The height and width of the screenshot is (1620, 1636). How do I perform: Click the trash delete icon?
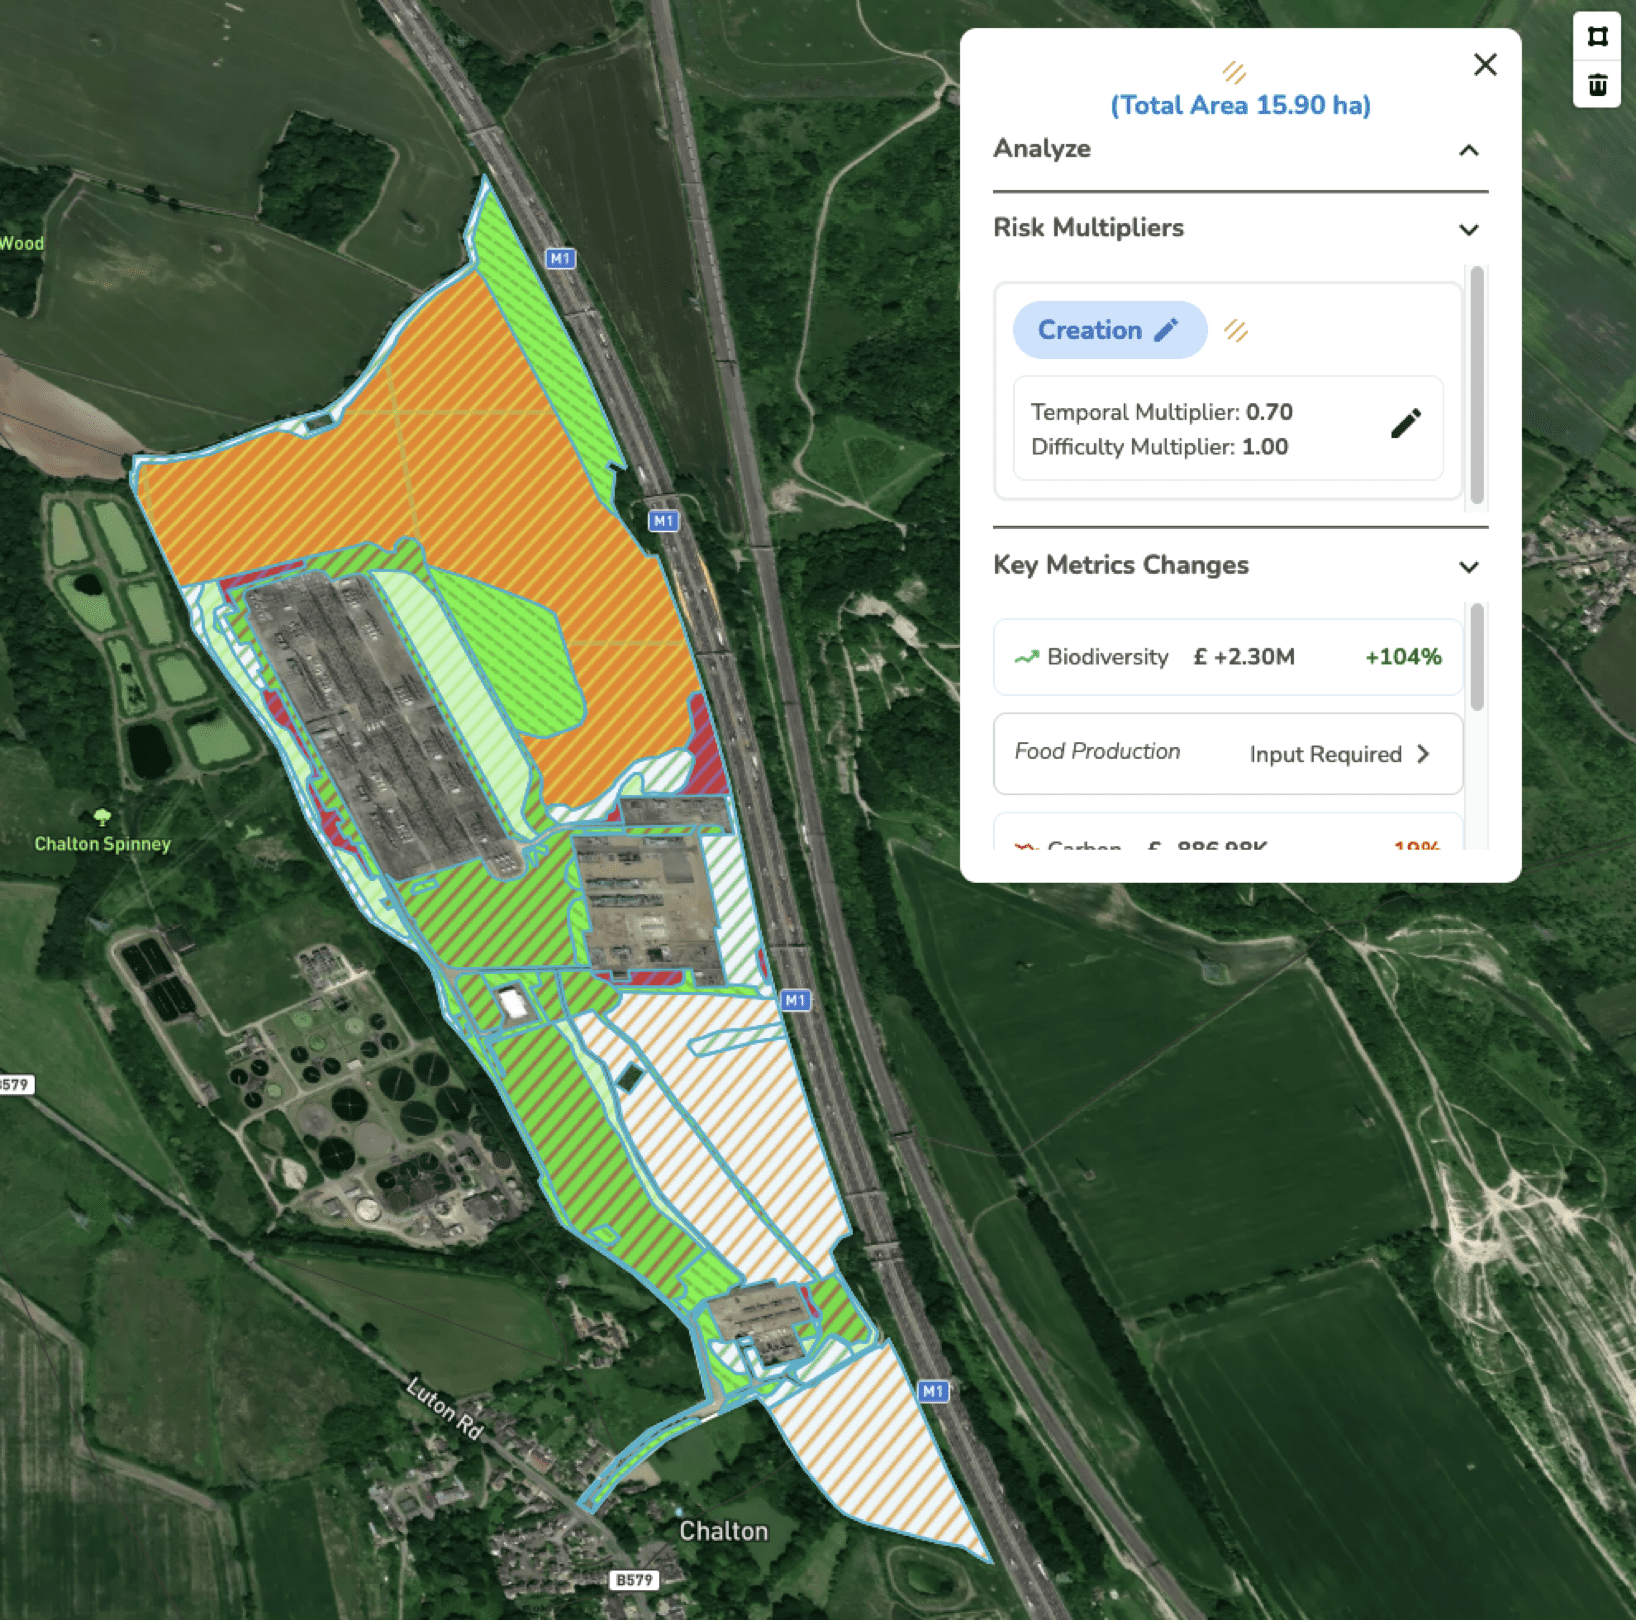pyautogui.click(x=1597, y=85)
